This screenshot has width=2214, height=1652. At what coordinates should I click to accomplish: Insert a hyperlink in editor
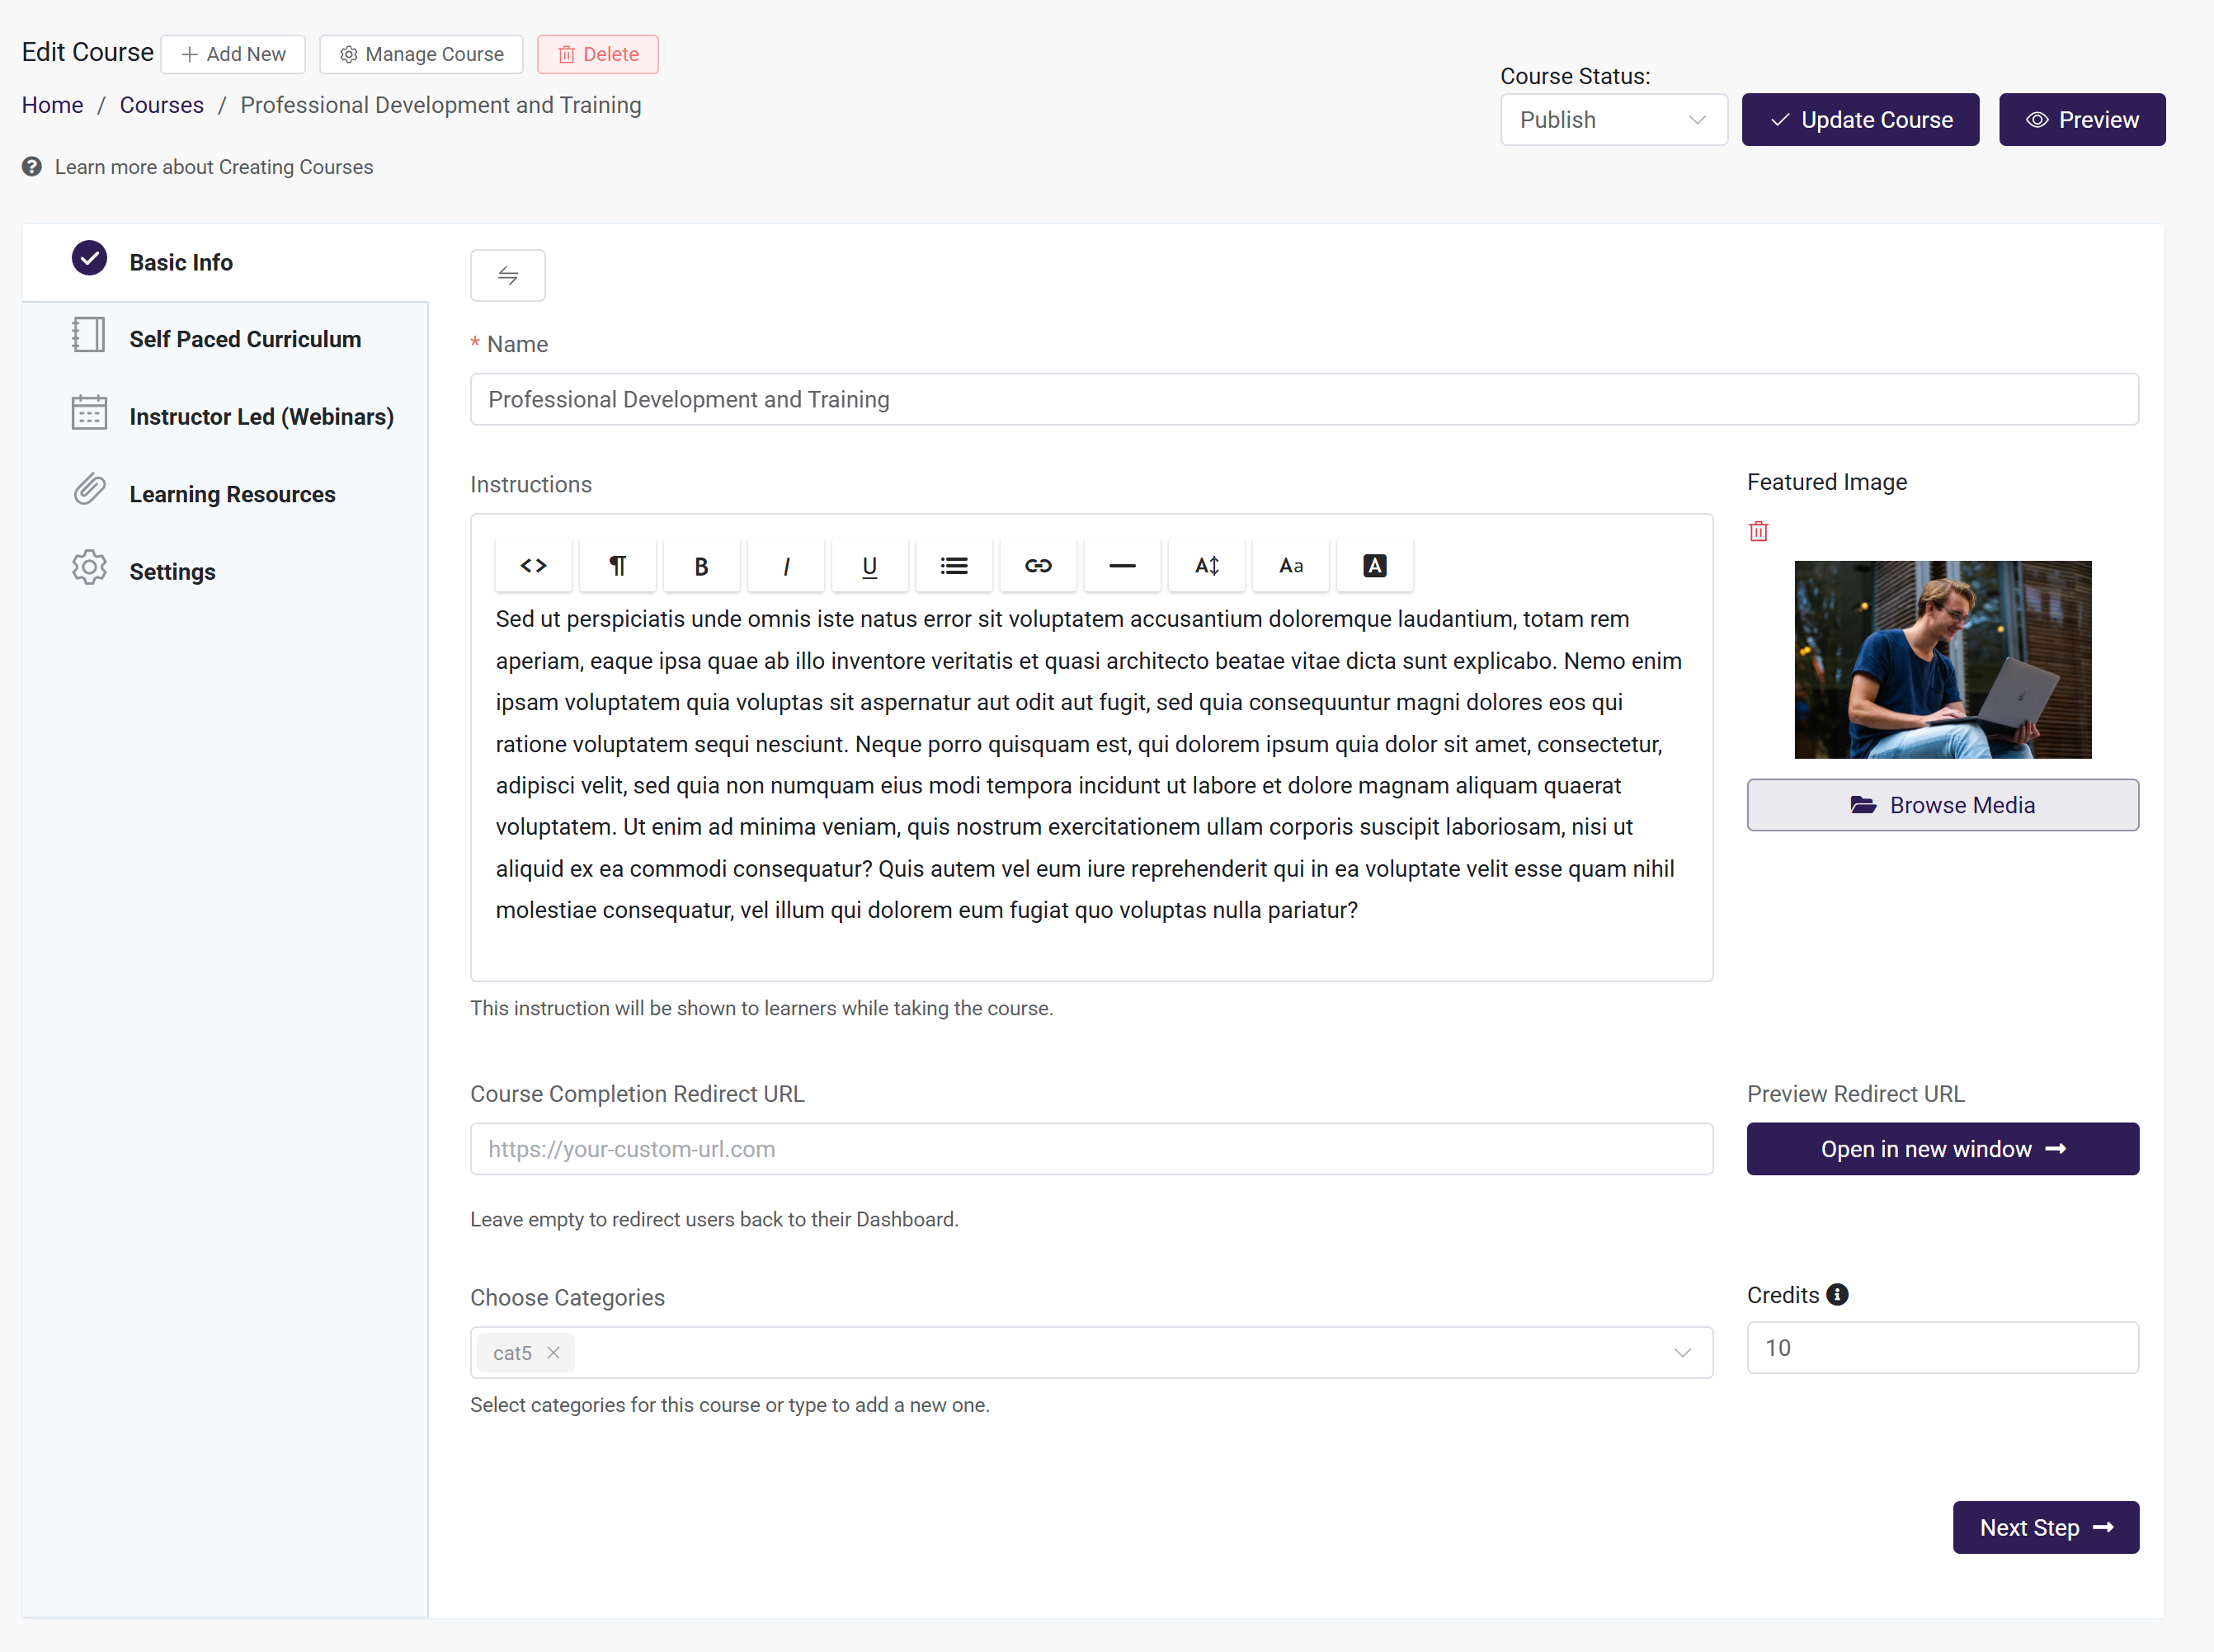(x=1038, y=566)
